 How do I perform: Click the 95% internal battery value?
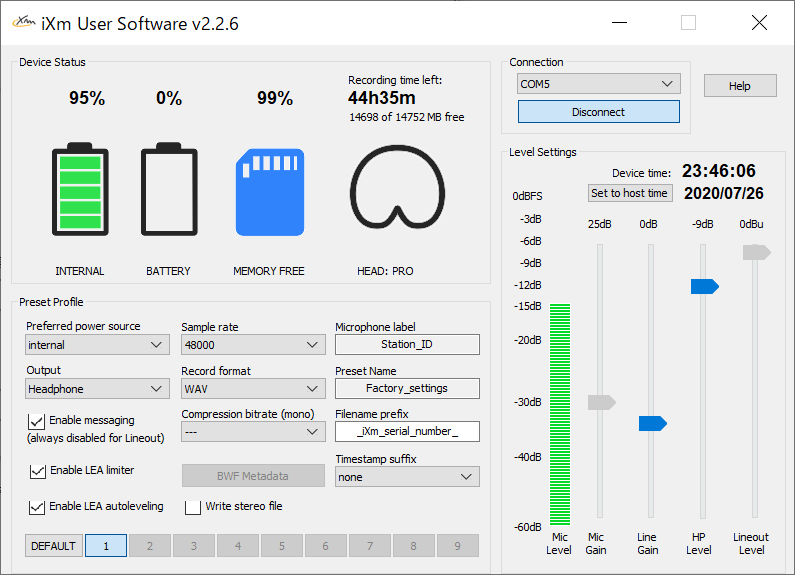(x=87, y=98)
